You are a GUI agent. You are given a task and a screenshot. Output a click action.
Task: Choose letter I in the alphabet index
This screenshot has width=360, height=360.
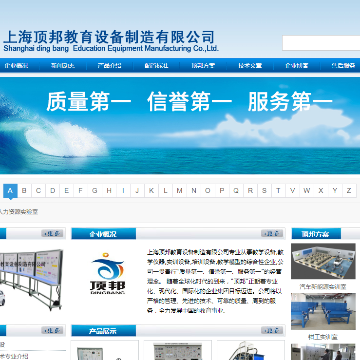[123, 191]
